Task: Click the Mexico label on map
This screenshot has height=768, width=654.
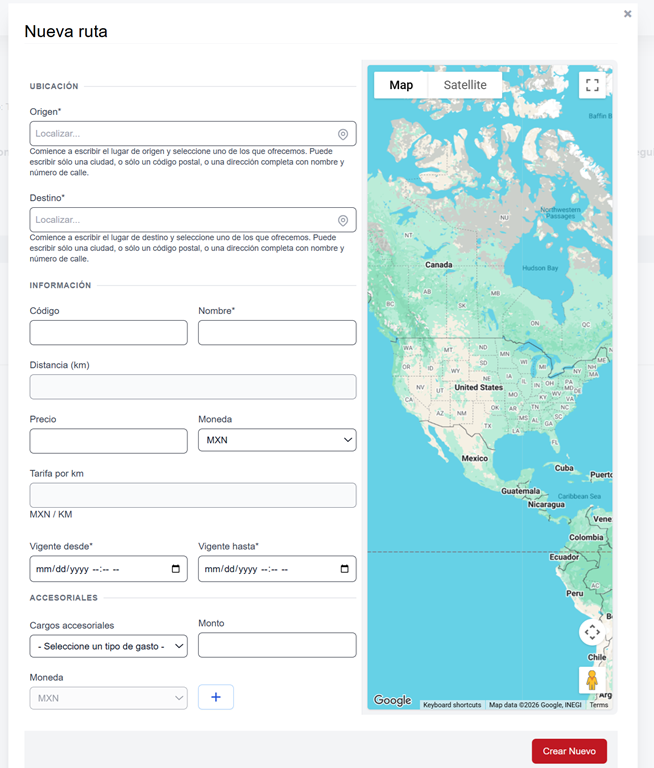Action: pos(475,458)
